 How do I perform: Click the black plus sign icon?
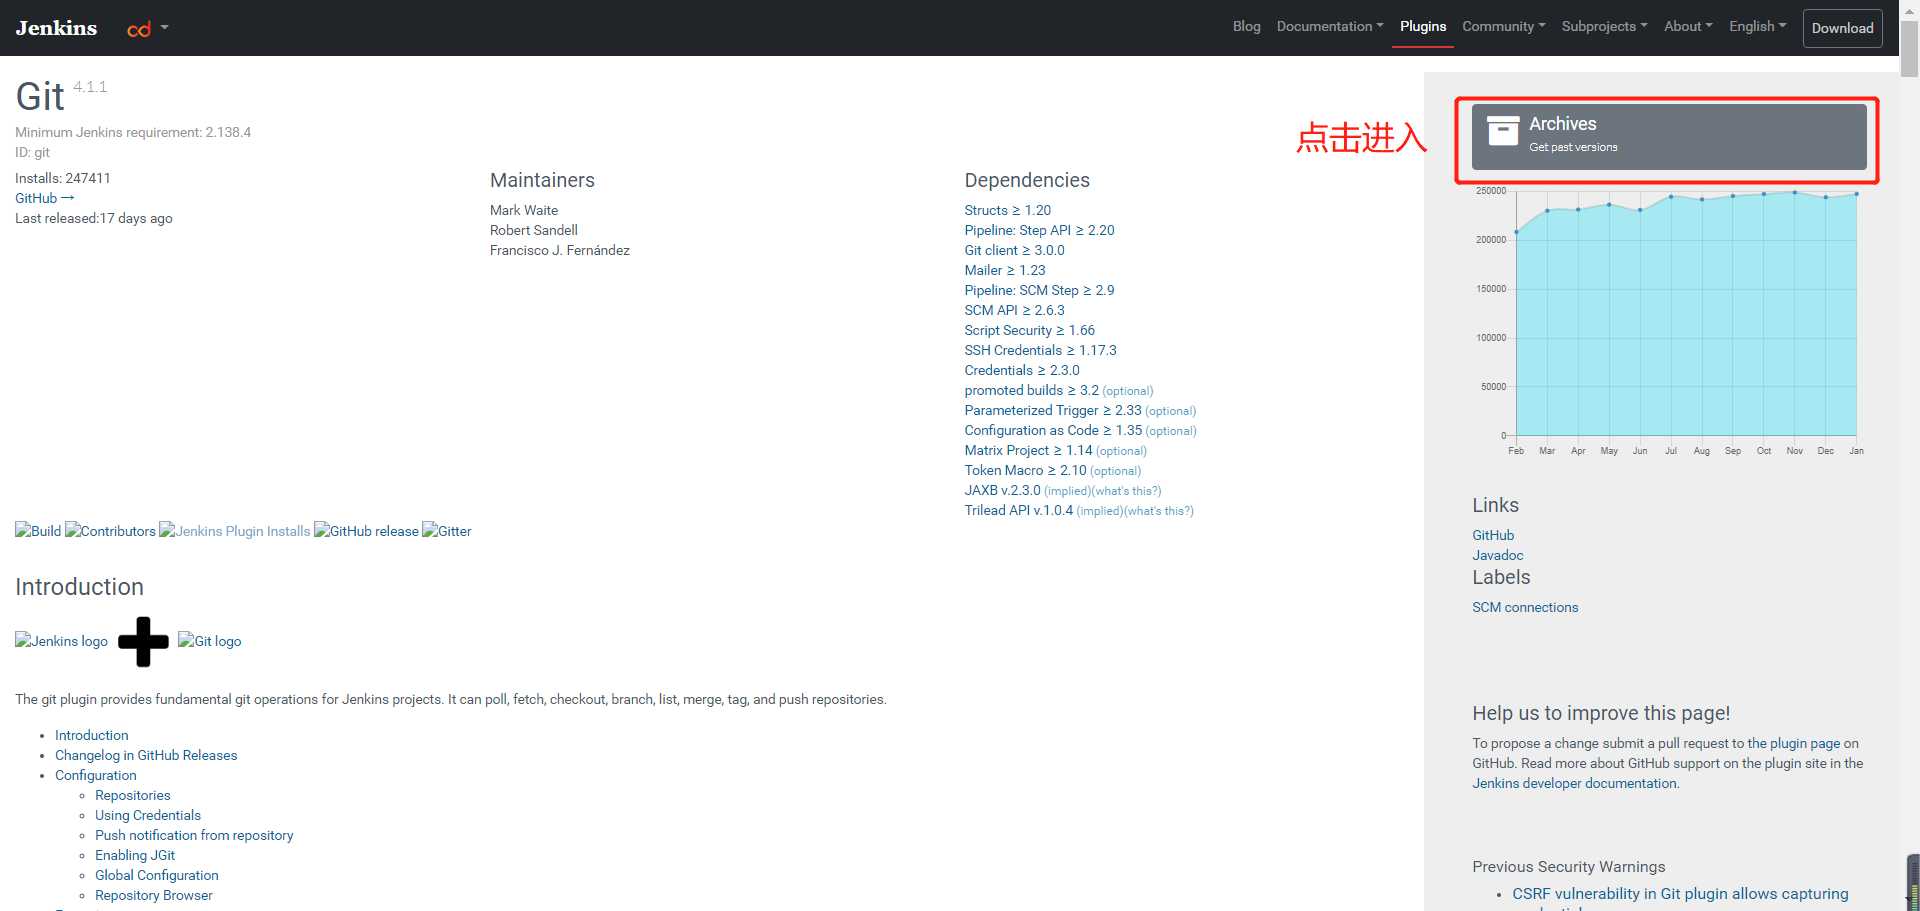(143, 641)
